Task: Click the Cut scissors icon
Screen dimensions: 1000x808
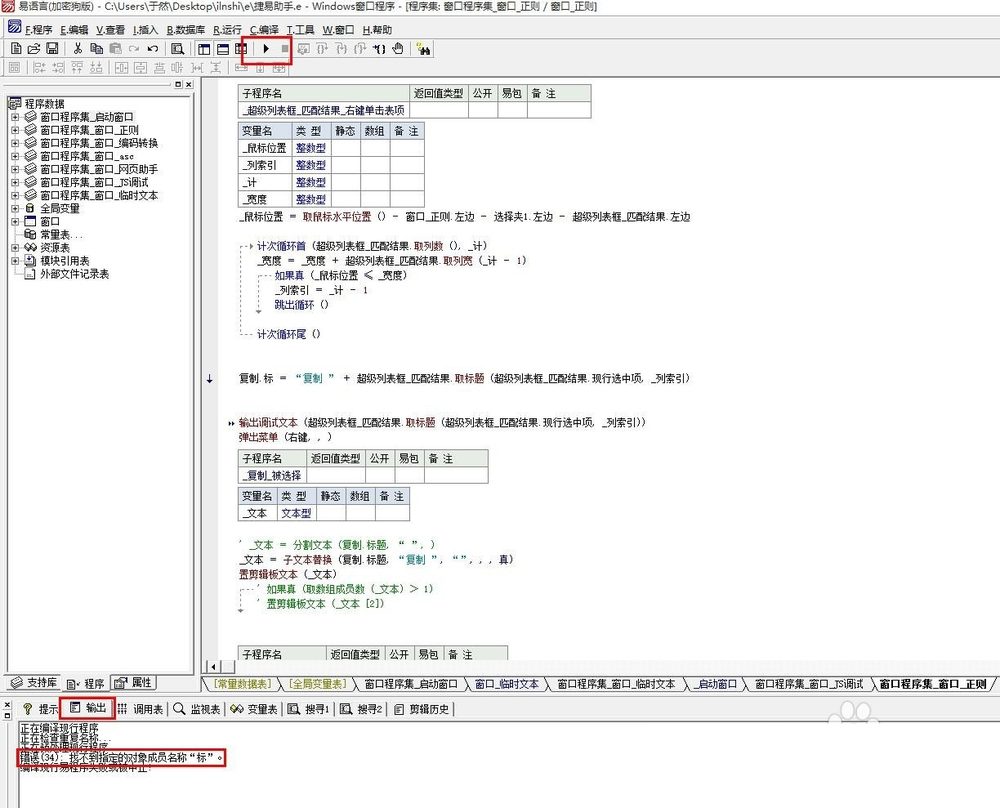Action: pos(77,48)
